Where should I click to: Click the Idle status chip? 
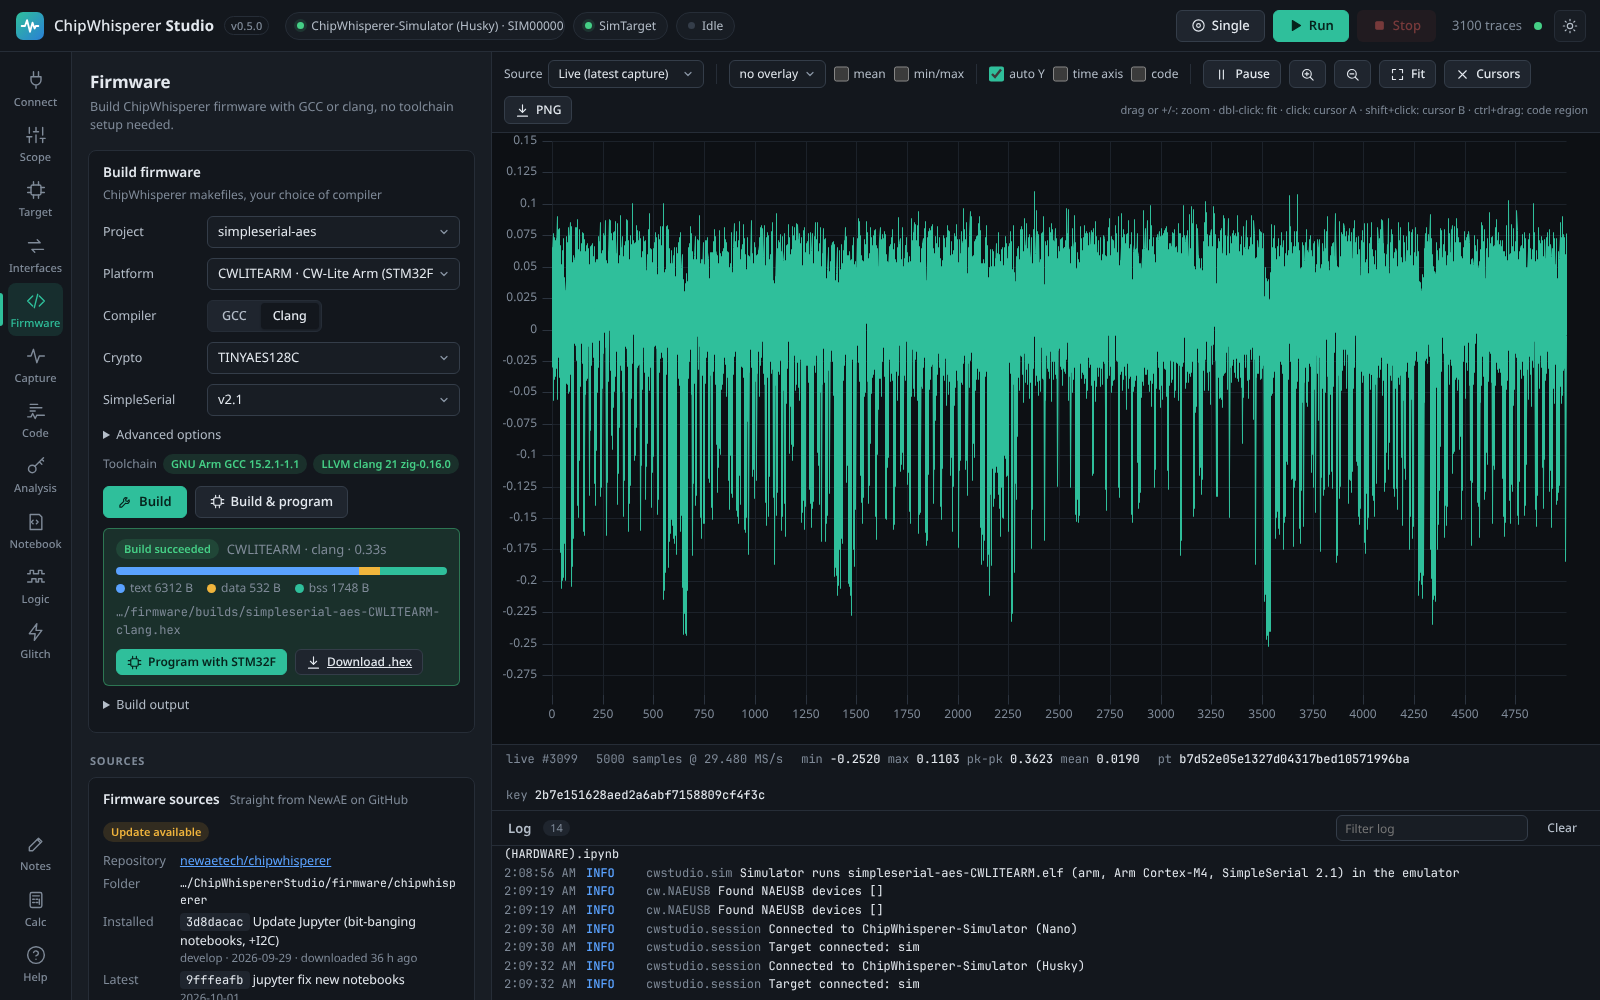point(705,26)
